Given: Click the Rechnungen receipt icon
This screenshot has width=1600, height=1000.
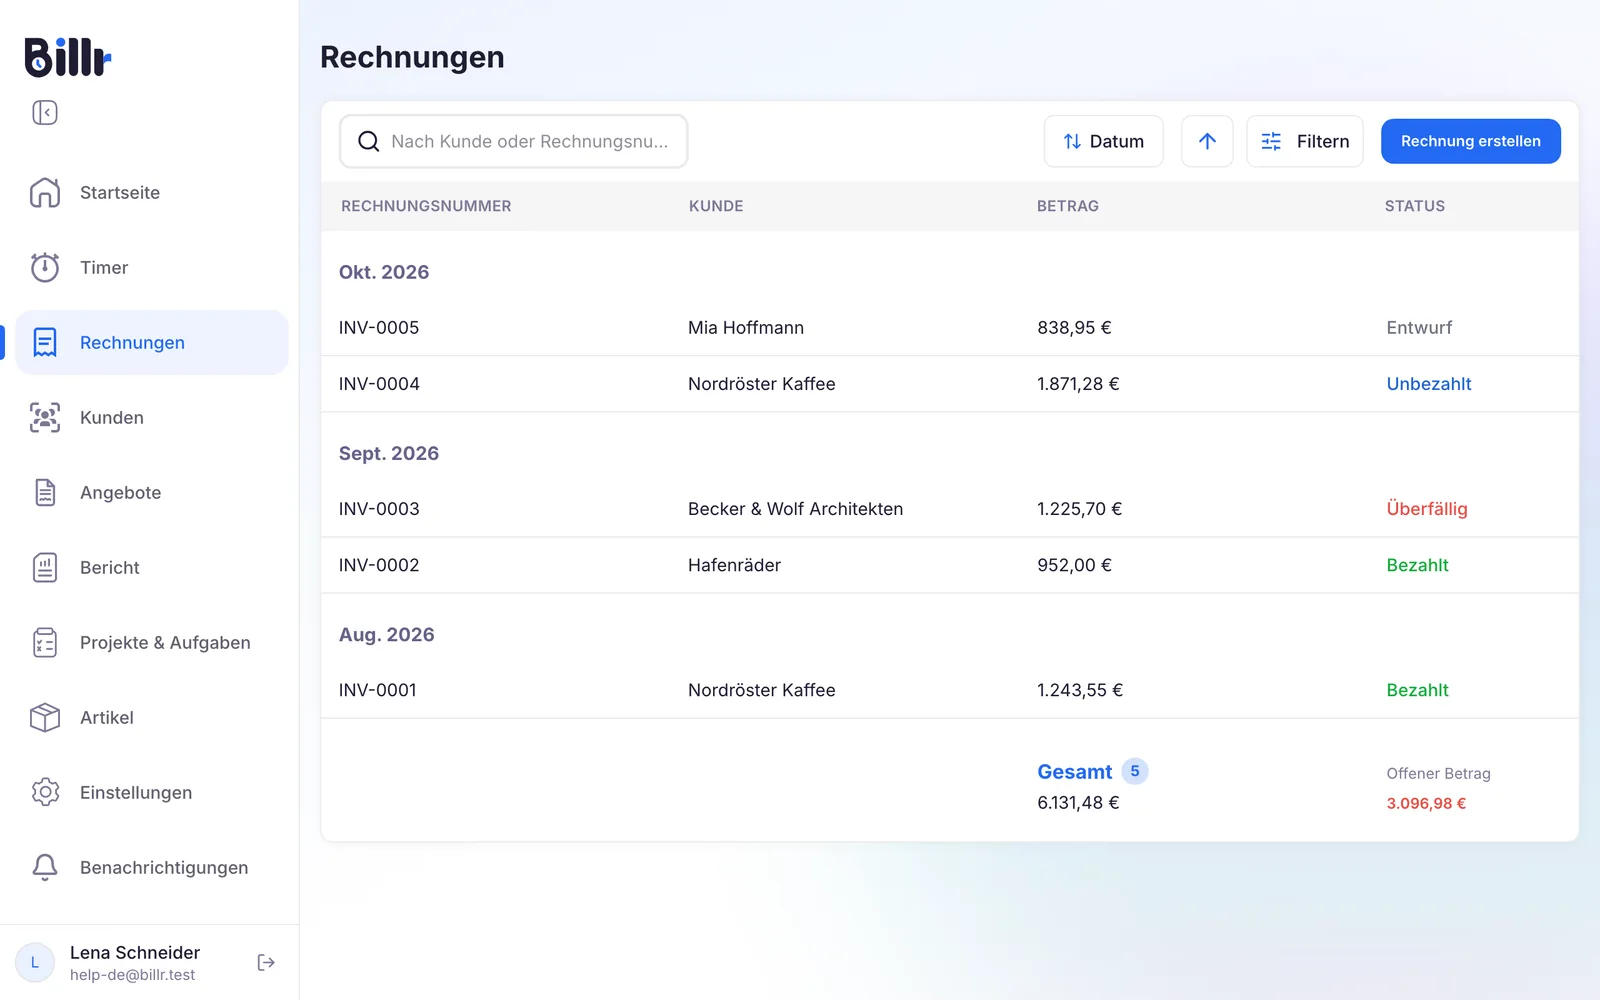Looking at the screenshot, I should point(45,342).
